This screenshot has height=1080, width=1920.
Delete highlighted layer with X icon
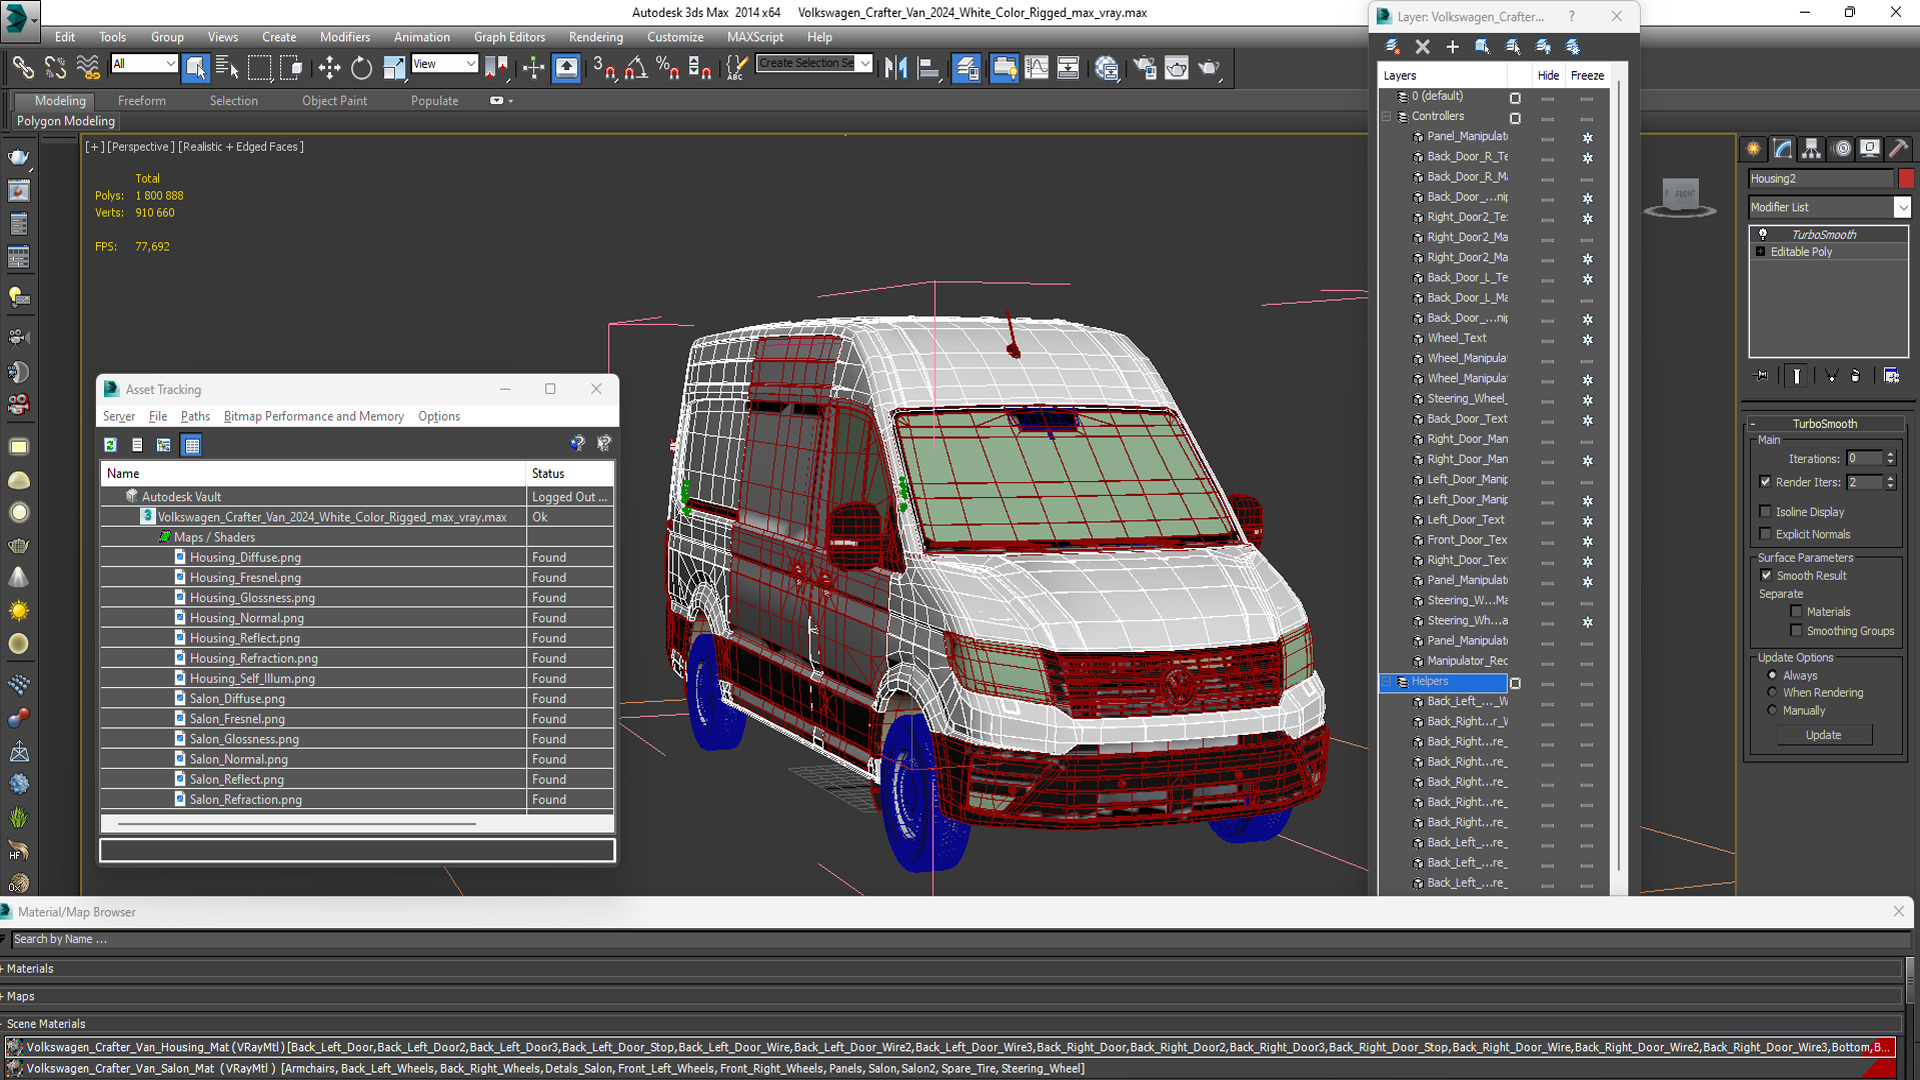(1422, 47)
